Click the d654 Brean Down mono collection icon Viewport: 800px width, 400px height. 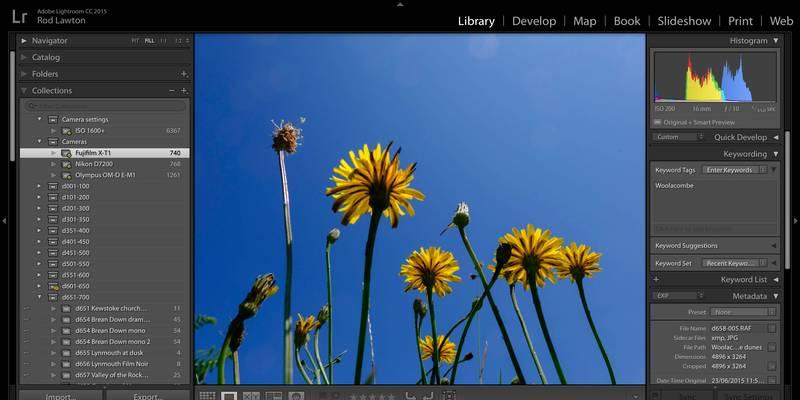point(66,331)
